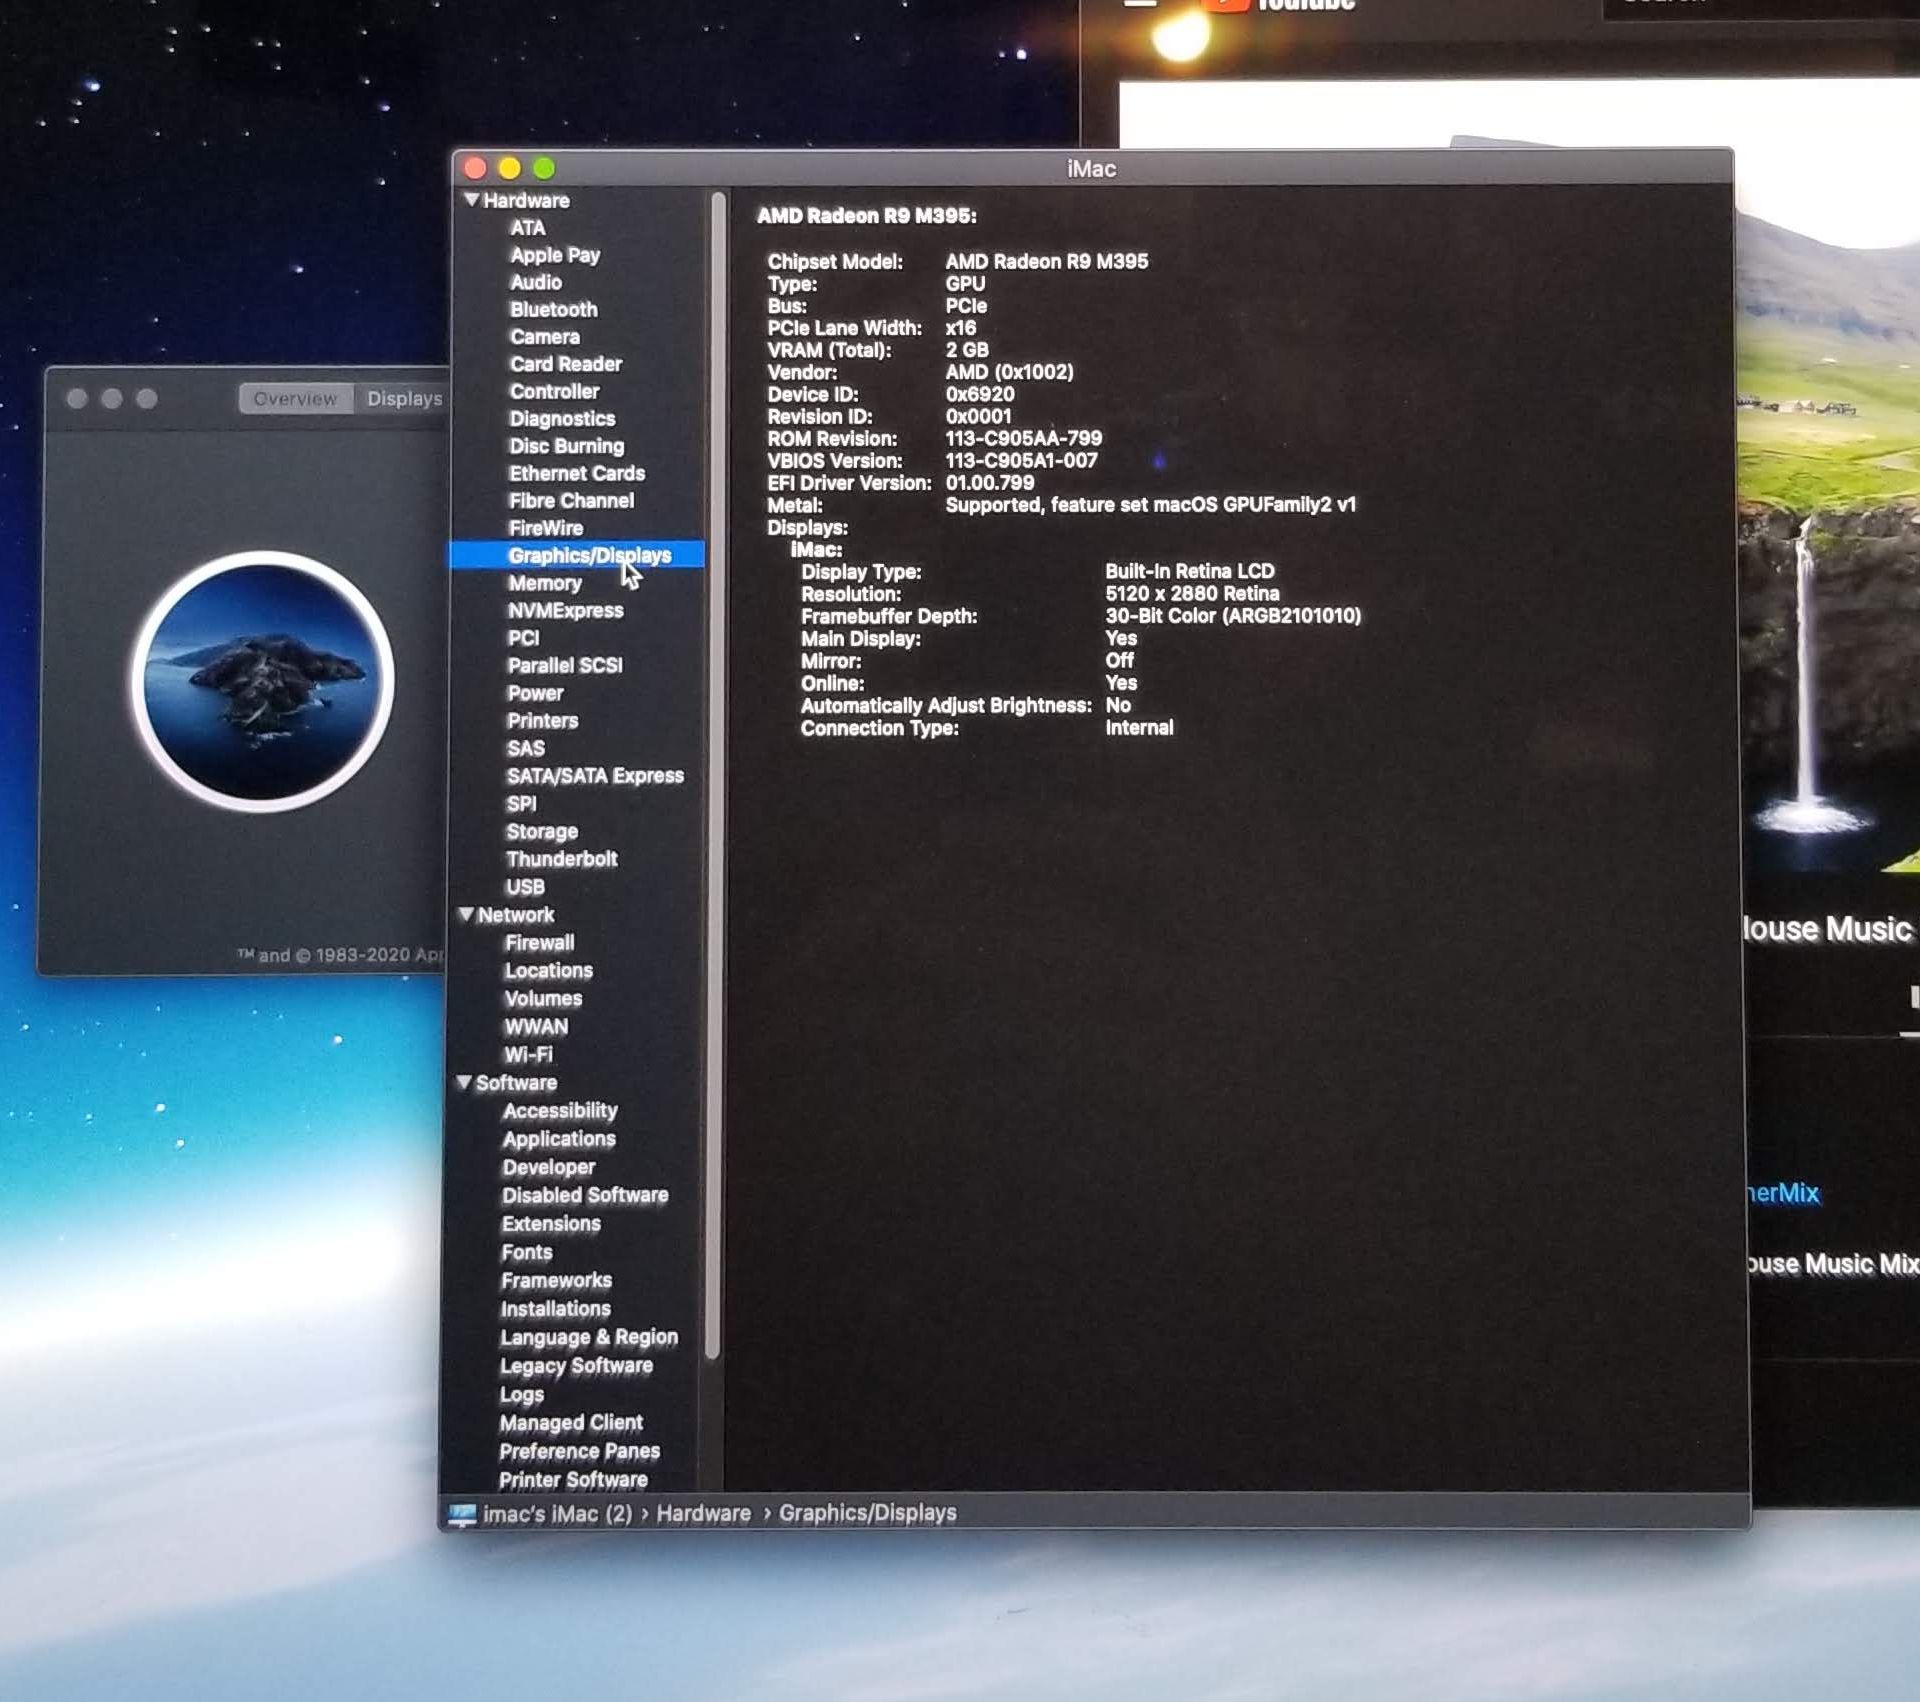Image resolution: width=1920 pixels, height=1702 pixels.
Task: Open the Wi-Fi network entry
Action: pos(528,1054)
